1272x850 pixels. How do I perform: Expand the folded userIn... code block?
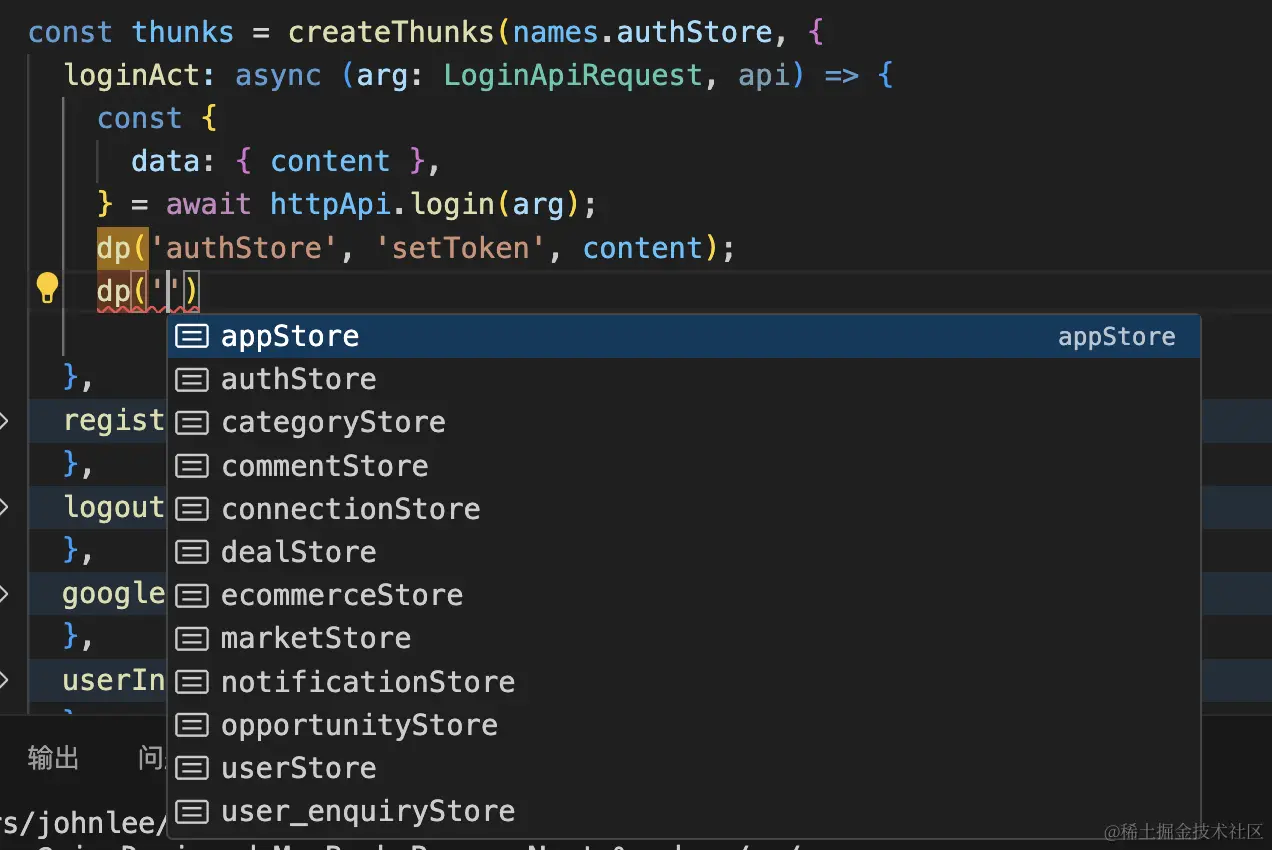5,680
